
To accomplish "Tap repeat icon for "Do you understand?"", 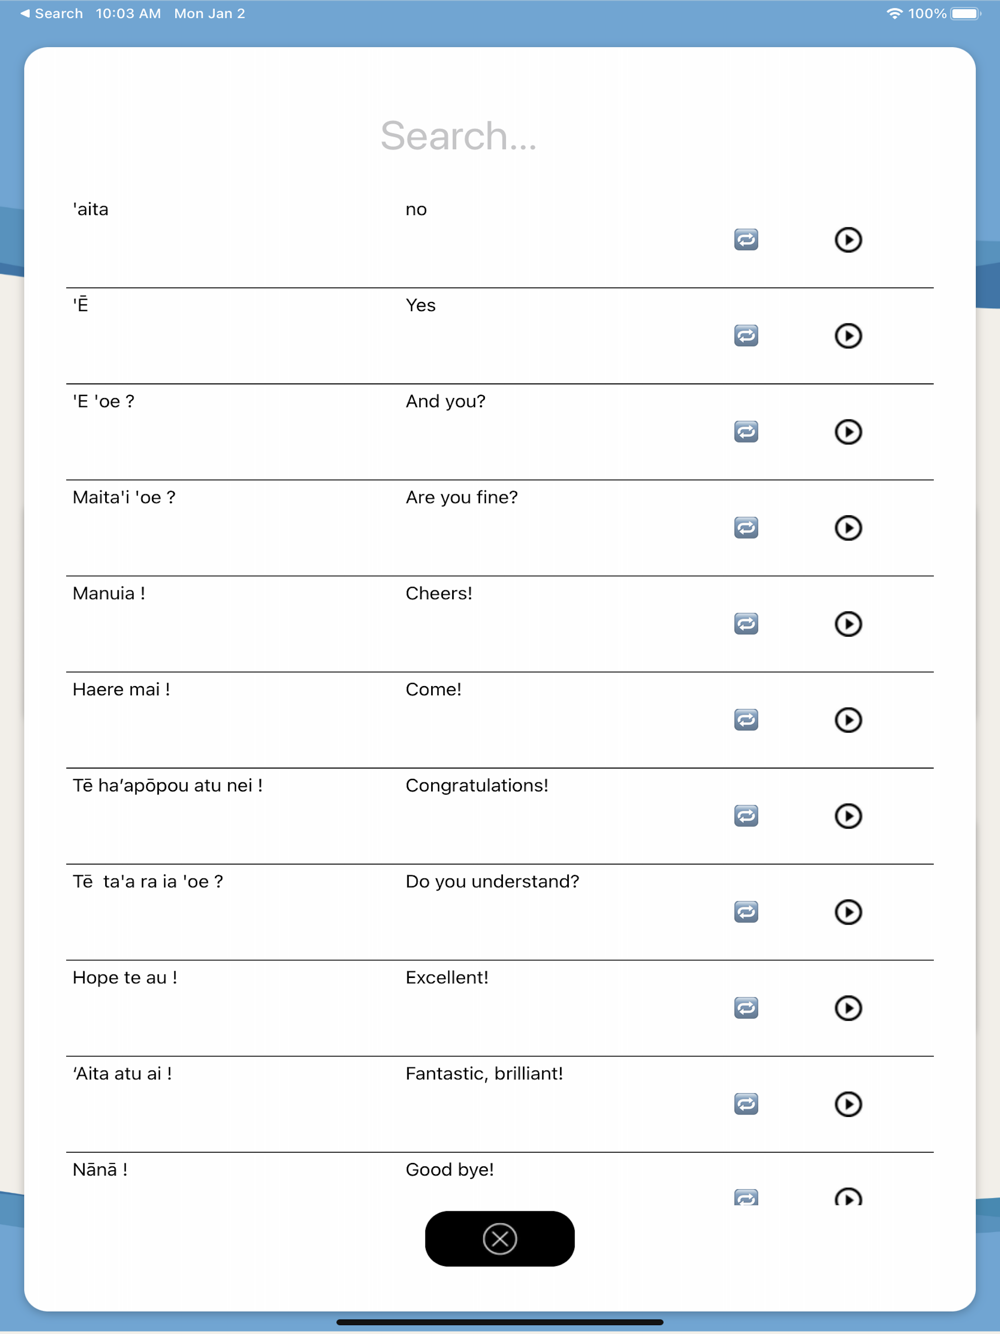I will (x=746, y=912).
